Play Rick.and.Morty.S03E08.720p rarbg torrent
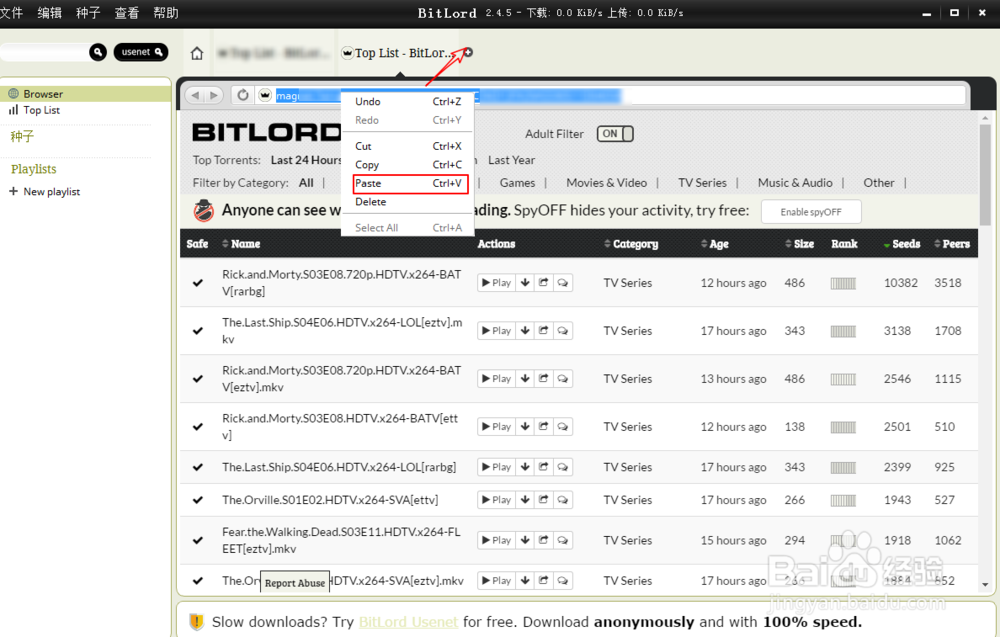Viewport: 1000px width, 637px height. coord(496,282)
